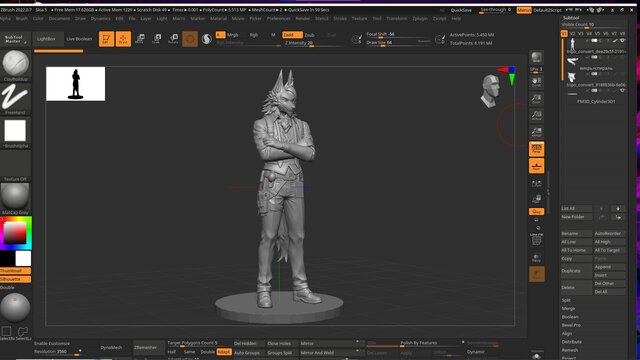Open the Document menu
Screen dimensions: 640x360
point(59,18)
